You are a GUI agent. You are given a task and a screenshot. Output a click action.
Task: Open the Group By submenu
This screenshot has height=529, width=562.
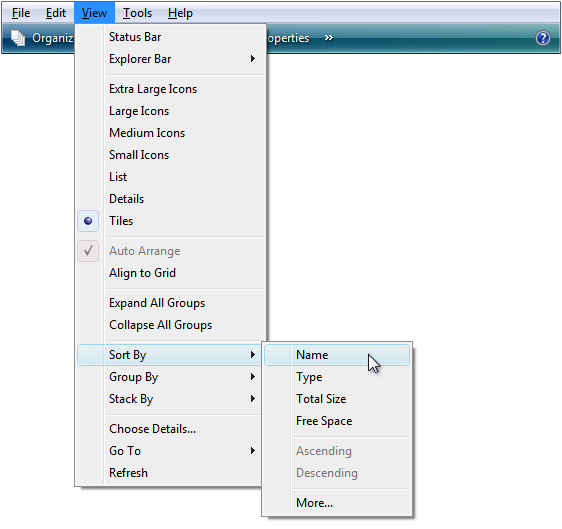(x=169, y=377)
